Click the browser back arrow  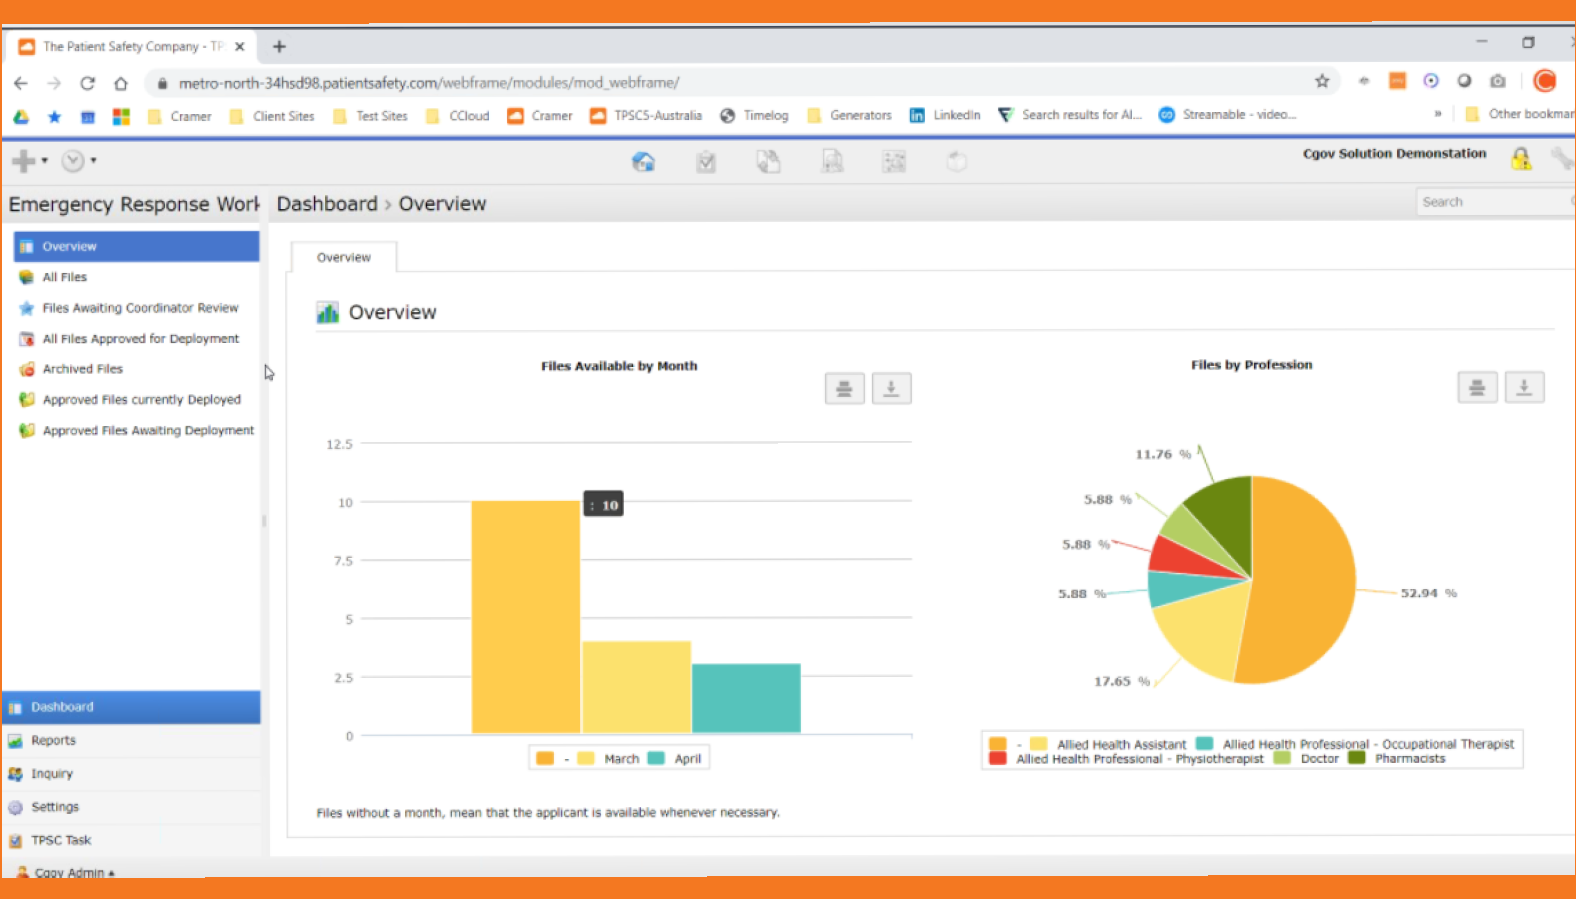point(21,83)
